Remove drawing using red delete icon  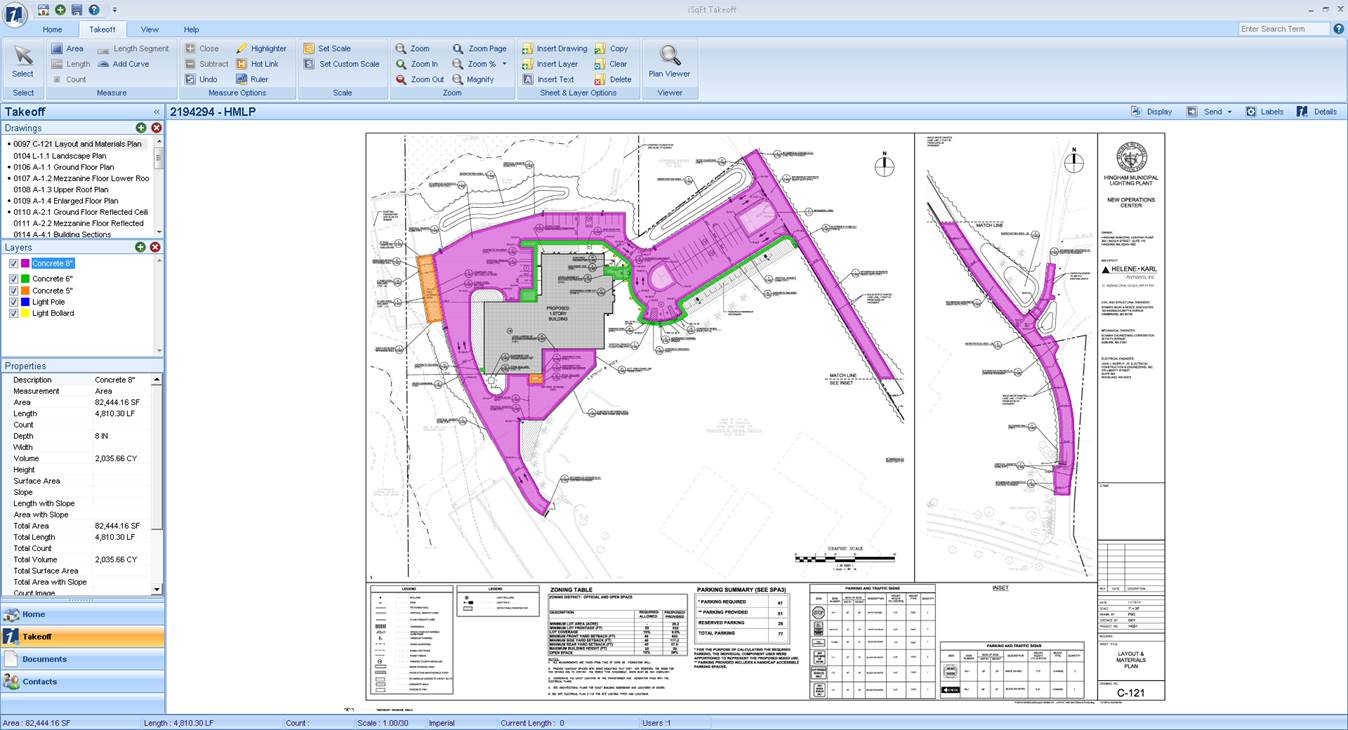click(156, 128)
